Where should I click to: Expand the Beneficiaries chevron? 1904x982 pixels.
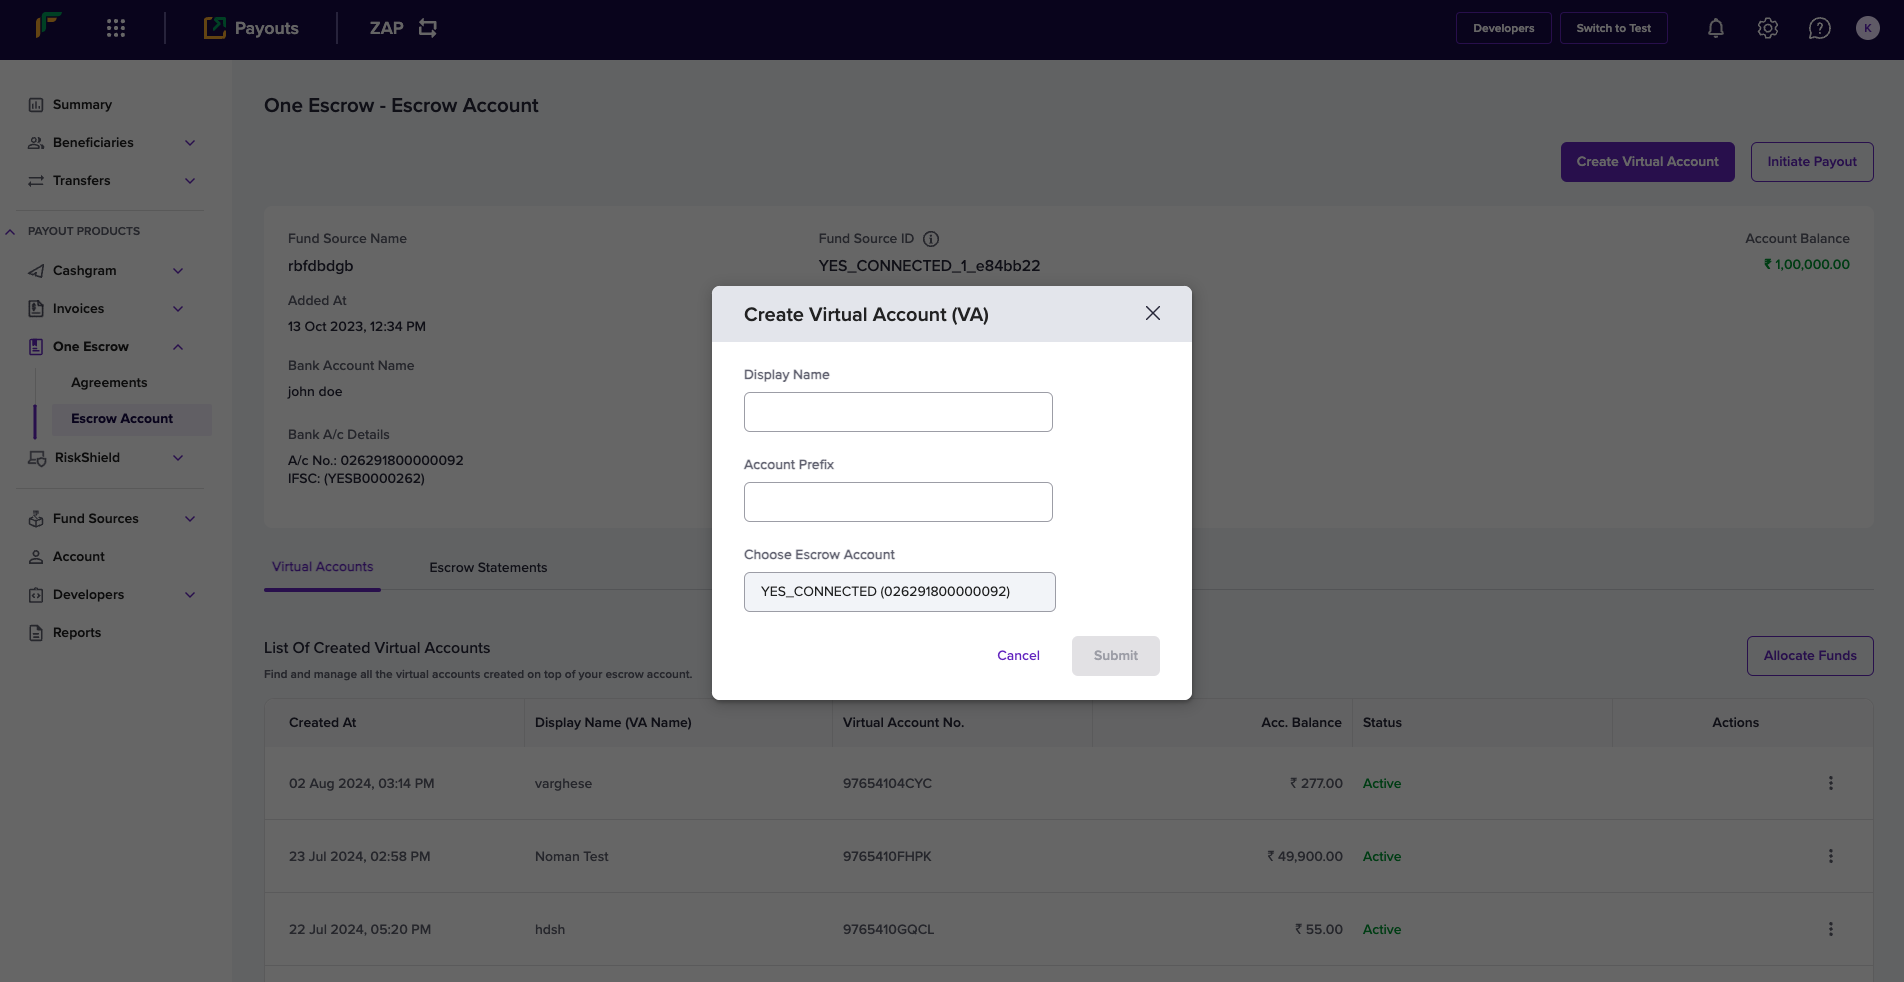coord(190,143)
